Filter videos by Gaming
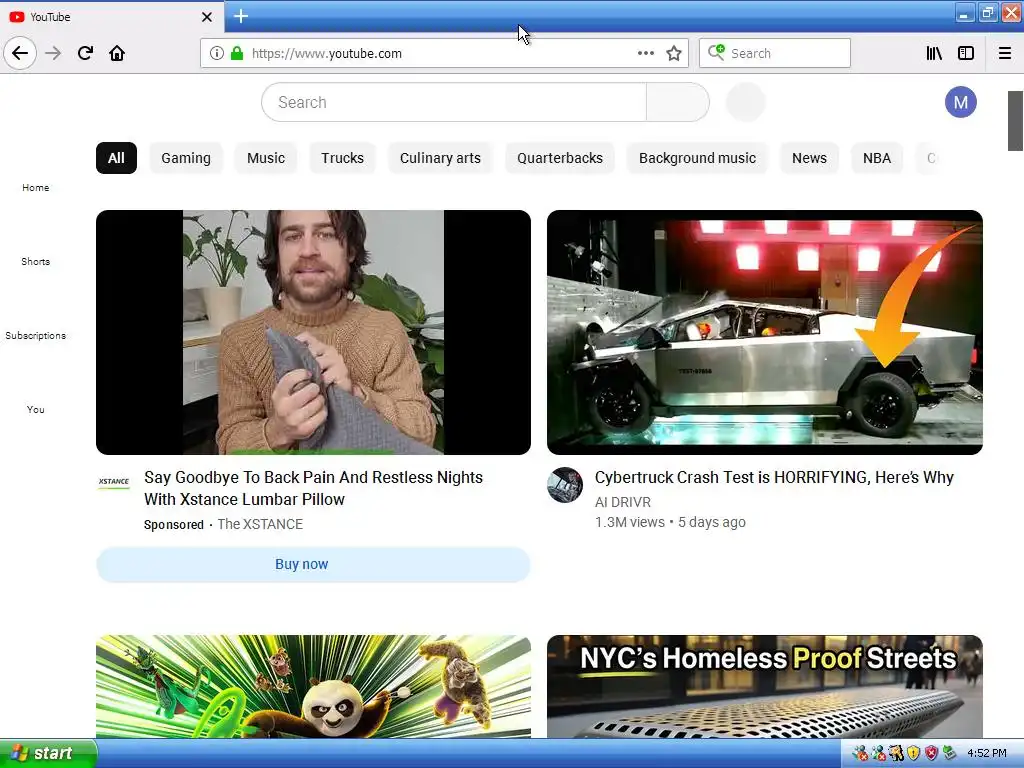 pyautogui.click(x=186, y=158)
